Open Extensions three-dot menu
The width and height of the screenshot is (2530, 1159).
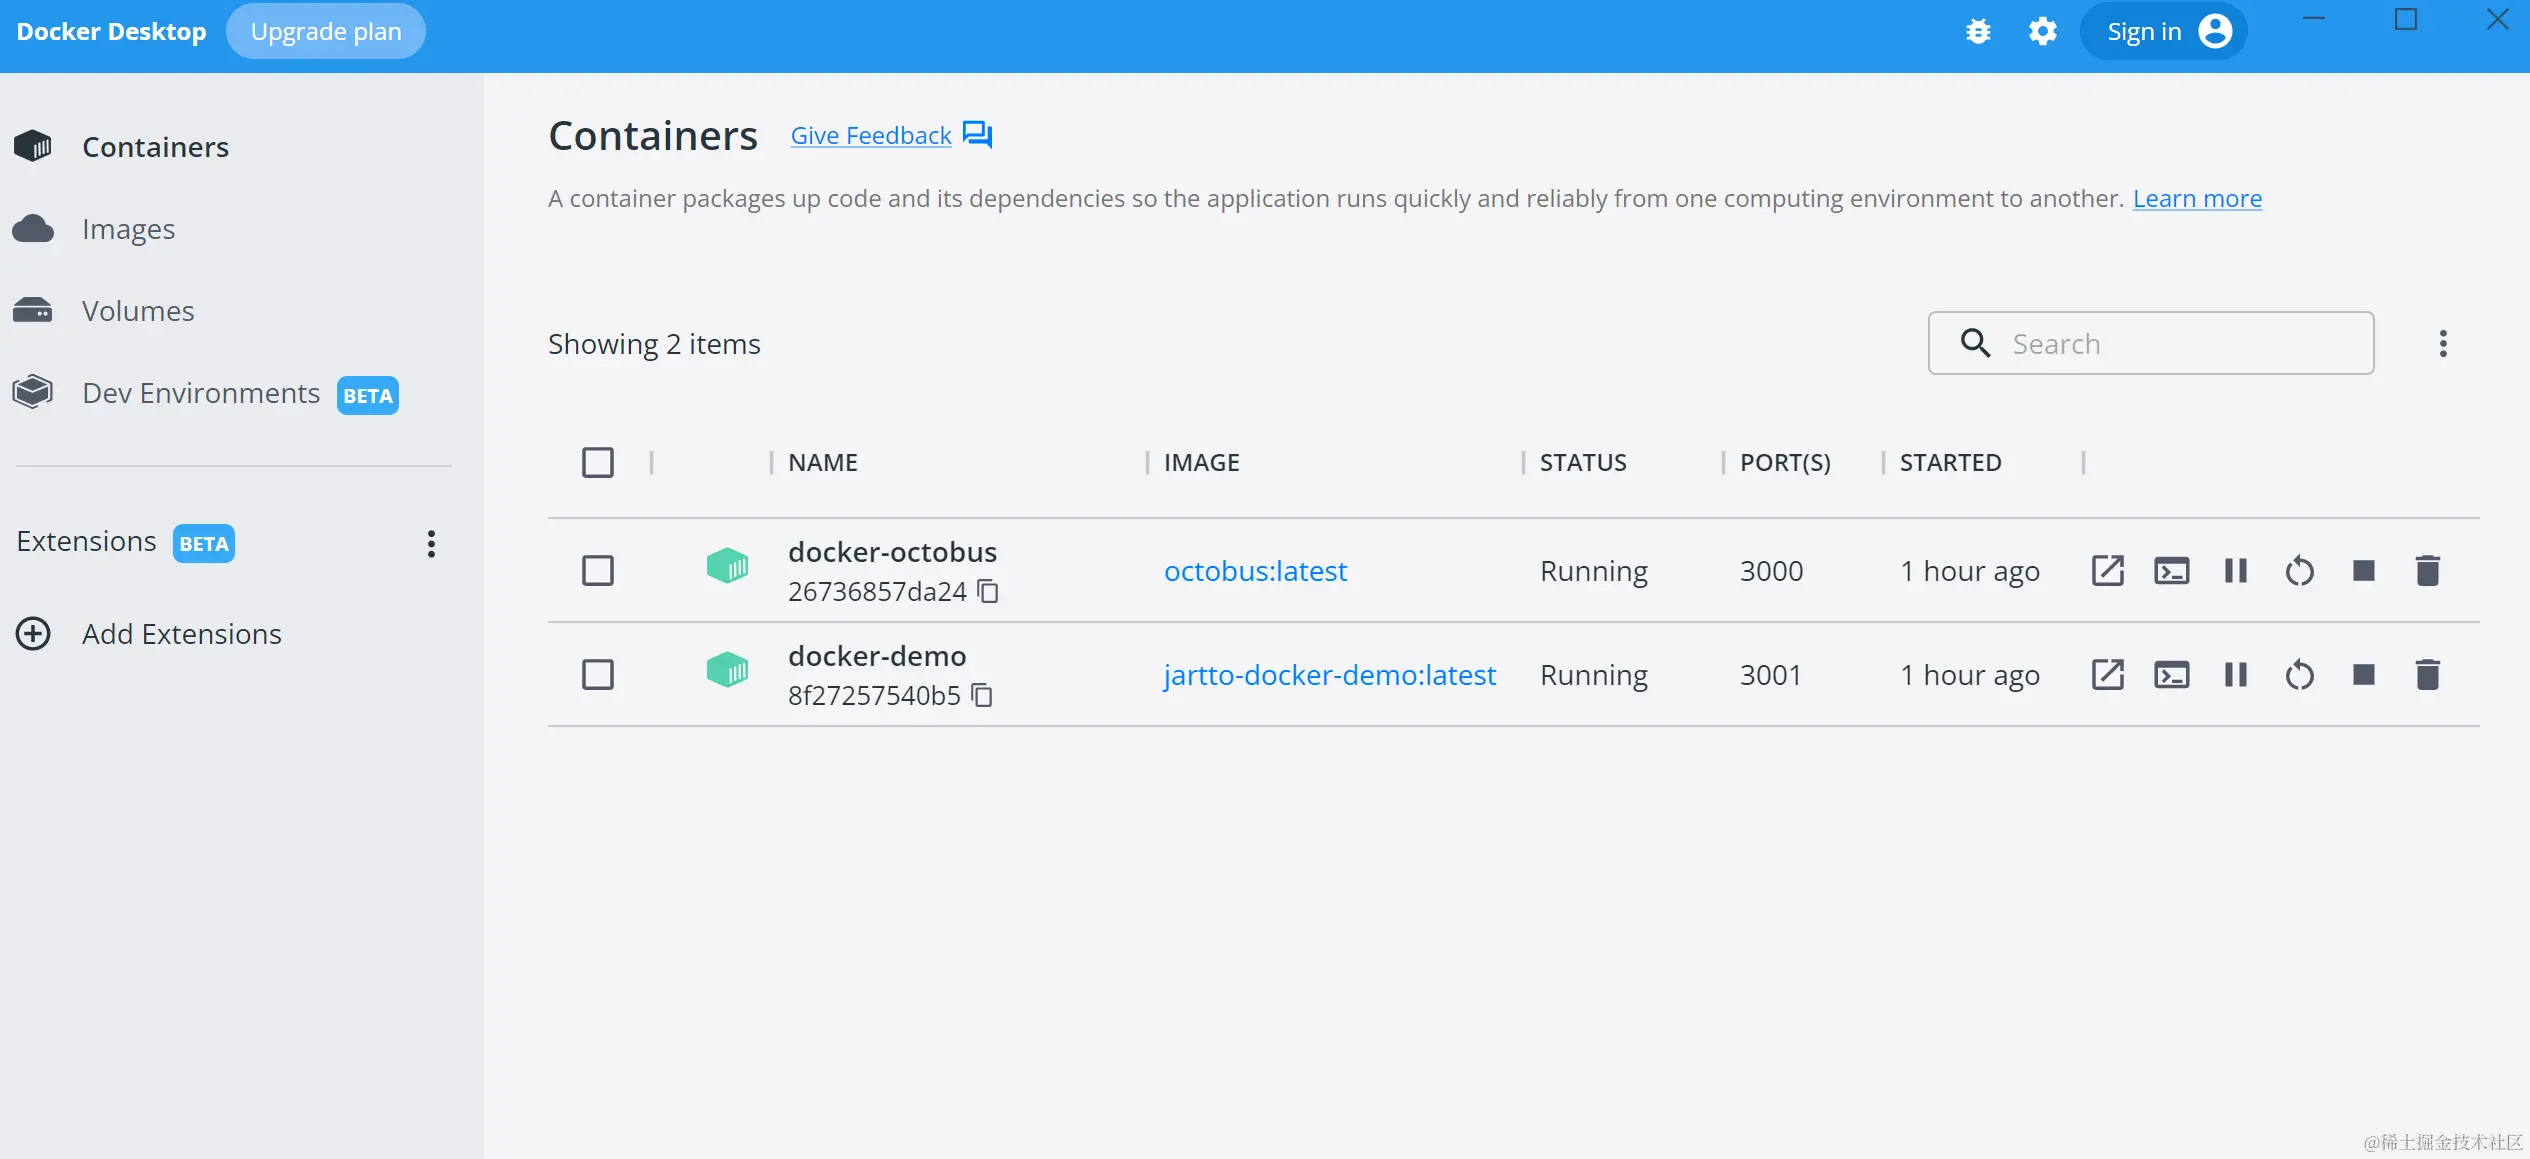click(431, 543)
